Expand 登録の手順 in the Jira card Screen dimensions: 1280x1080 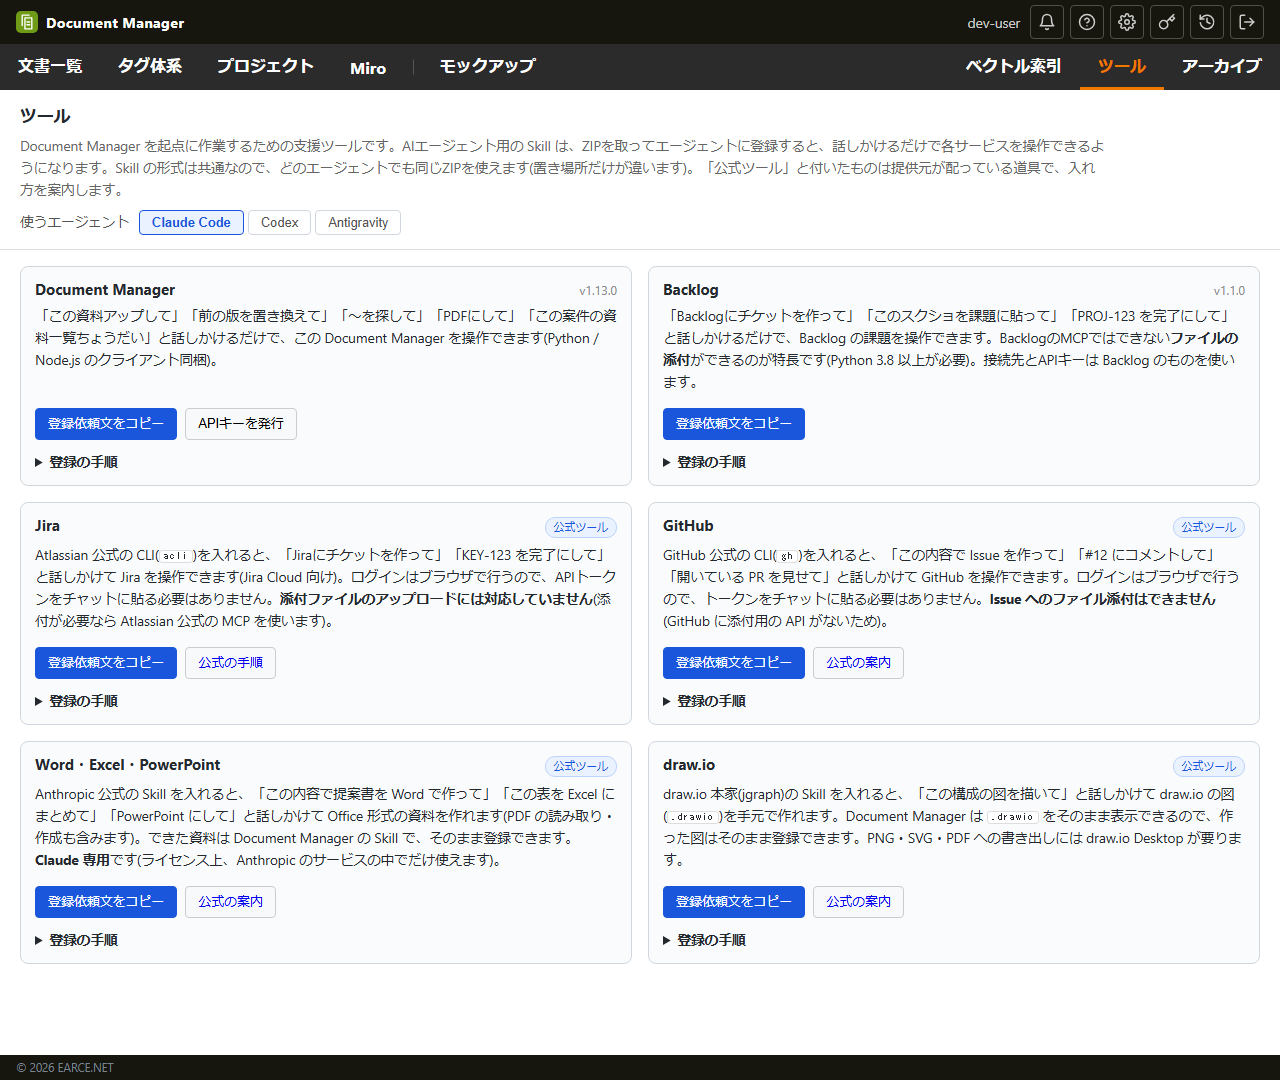point(77,701)
